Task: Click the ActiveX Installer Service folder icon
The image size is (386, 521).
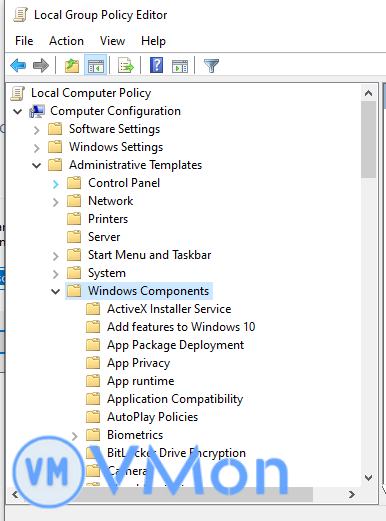Action: [x=93, y=309]
